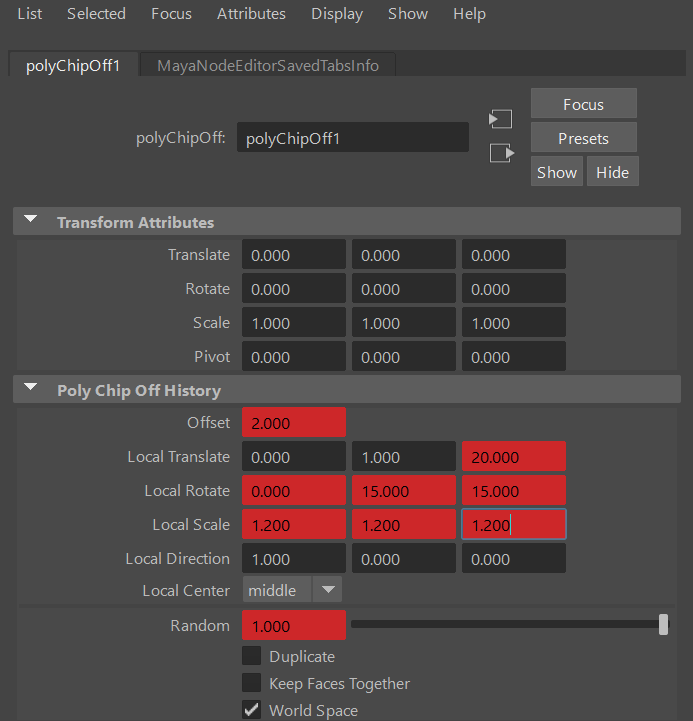Click Local Scale Y field
The width and height of the screenshot is (693, 721).
point(404,524)
